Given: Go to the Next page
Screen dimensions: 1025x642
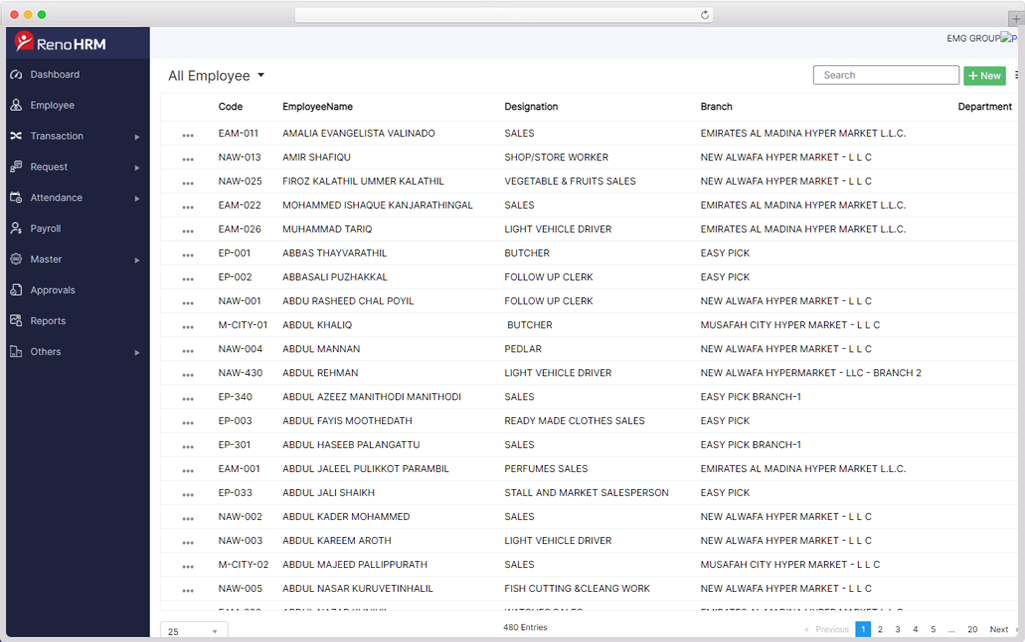Looking at the screenshot, I should [999, 629].
